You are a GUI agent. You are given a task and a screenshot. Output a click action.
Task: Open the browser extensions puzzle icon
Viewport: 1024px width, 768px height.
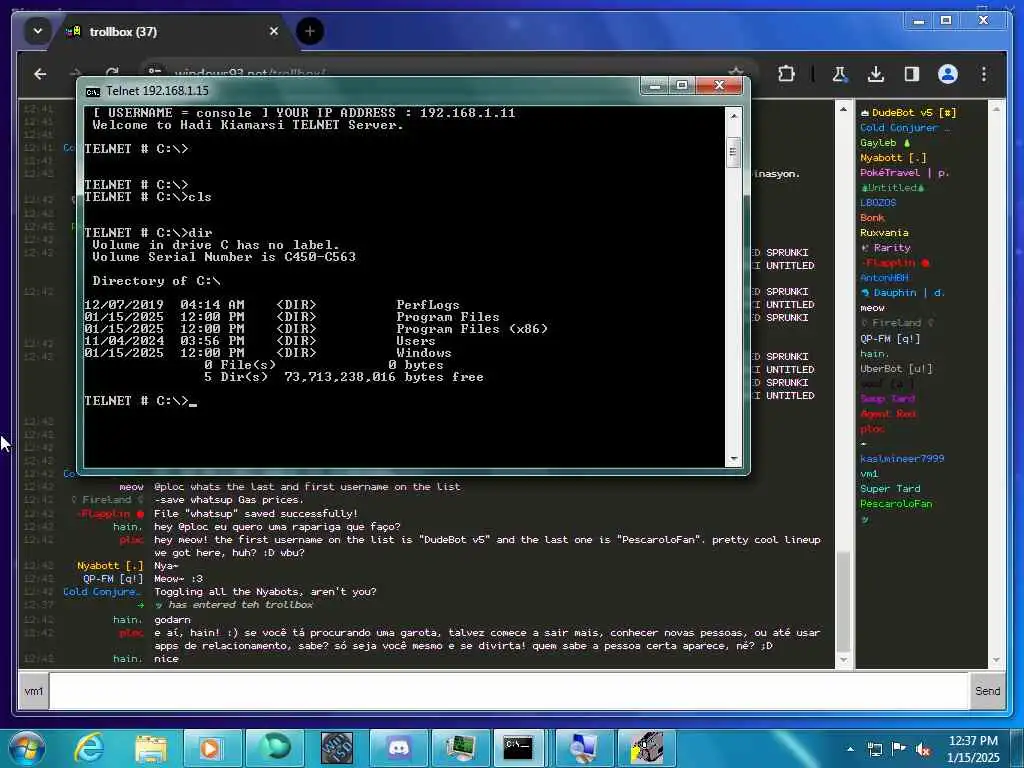(786, 74)
